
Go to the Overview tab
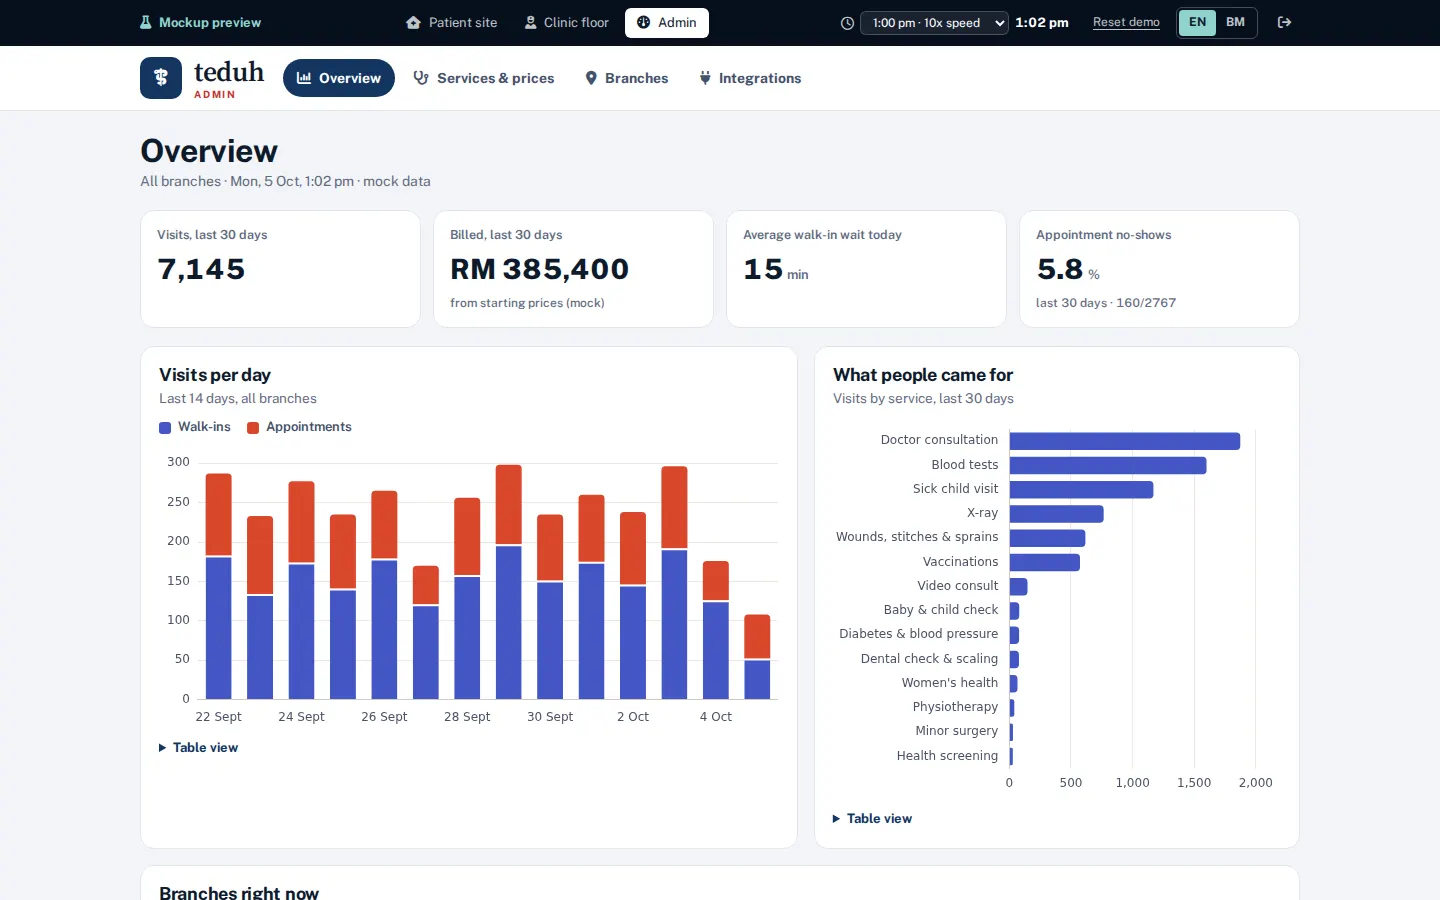[339, 78]
